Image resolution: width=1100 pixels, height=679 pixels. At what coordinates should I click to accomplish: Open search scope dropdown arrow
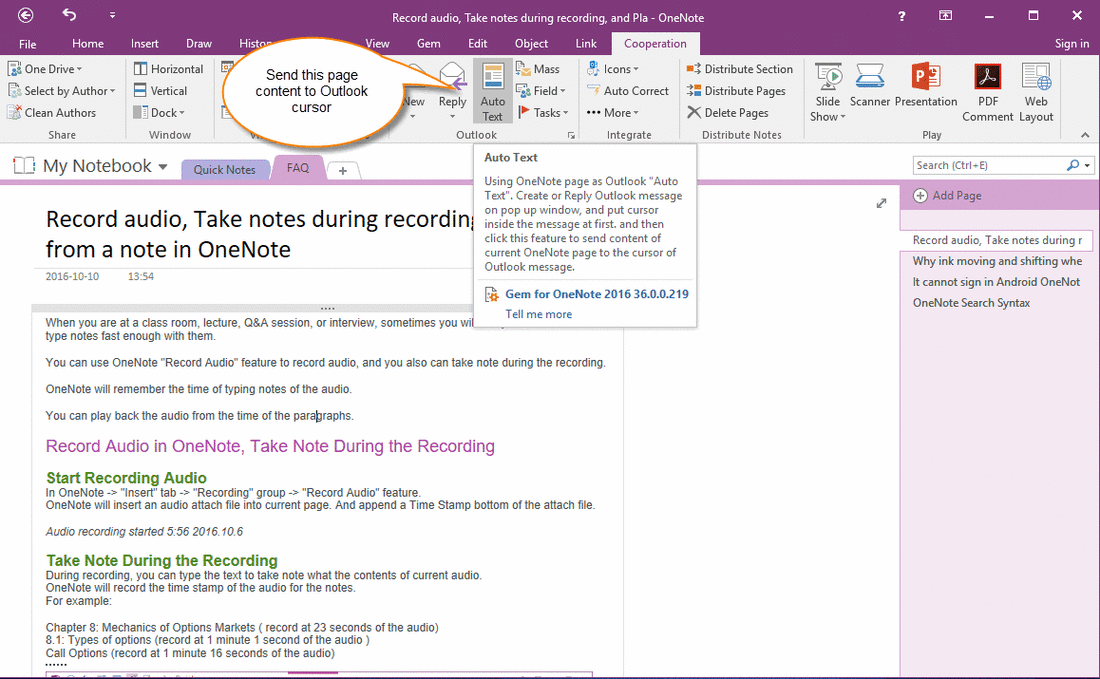pyautogui.click(x=1087, y=166)
